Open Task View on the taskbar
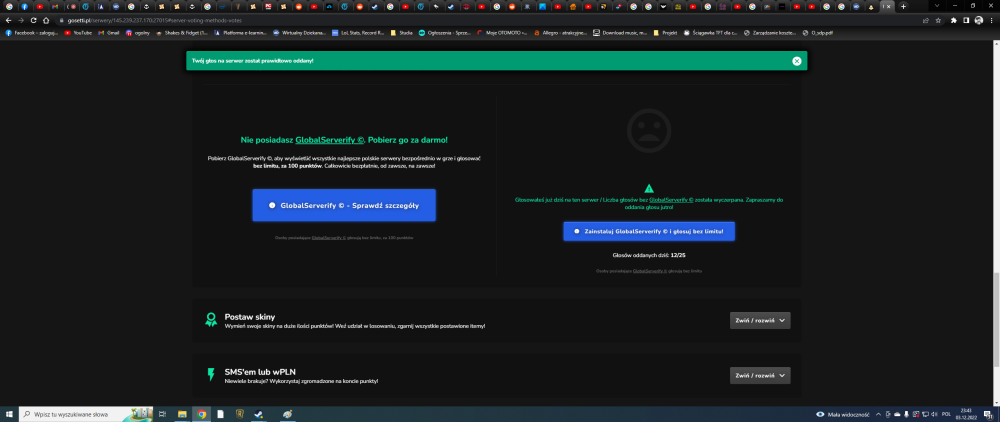The width and height of the screenshot is (1000, 422). pos(162,414)
